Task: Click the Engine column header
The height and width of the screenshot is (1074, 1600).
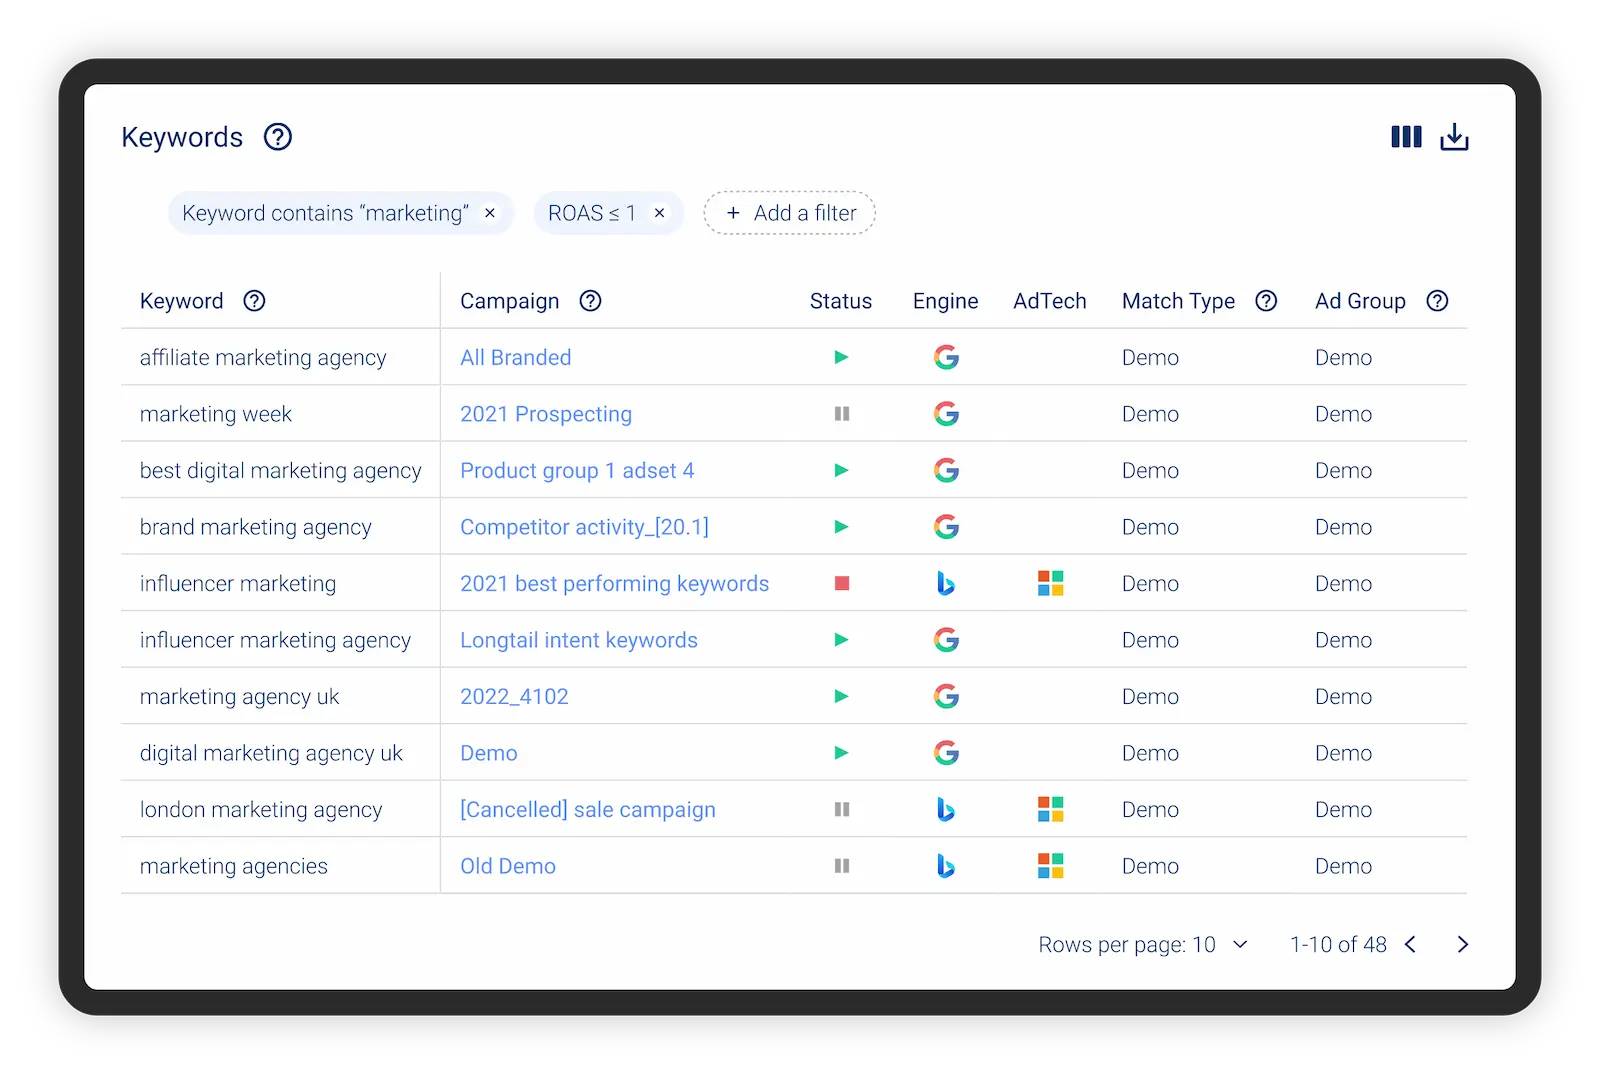Action: [x=945, y=301]
